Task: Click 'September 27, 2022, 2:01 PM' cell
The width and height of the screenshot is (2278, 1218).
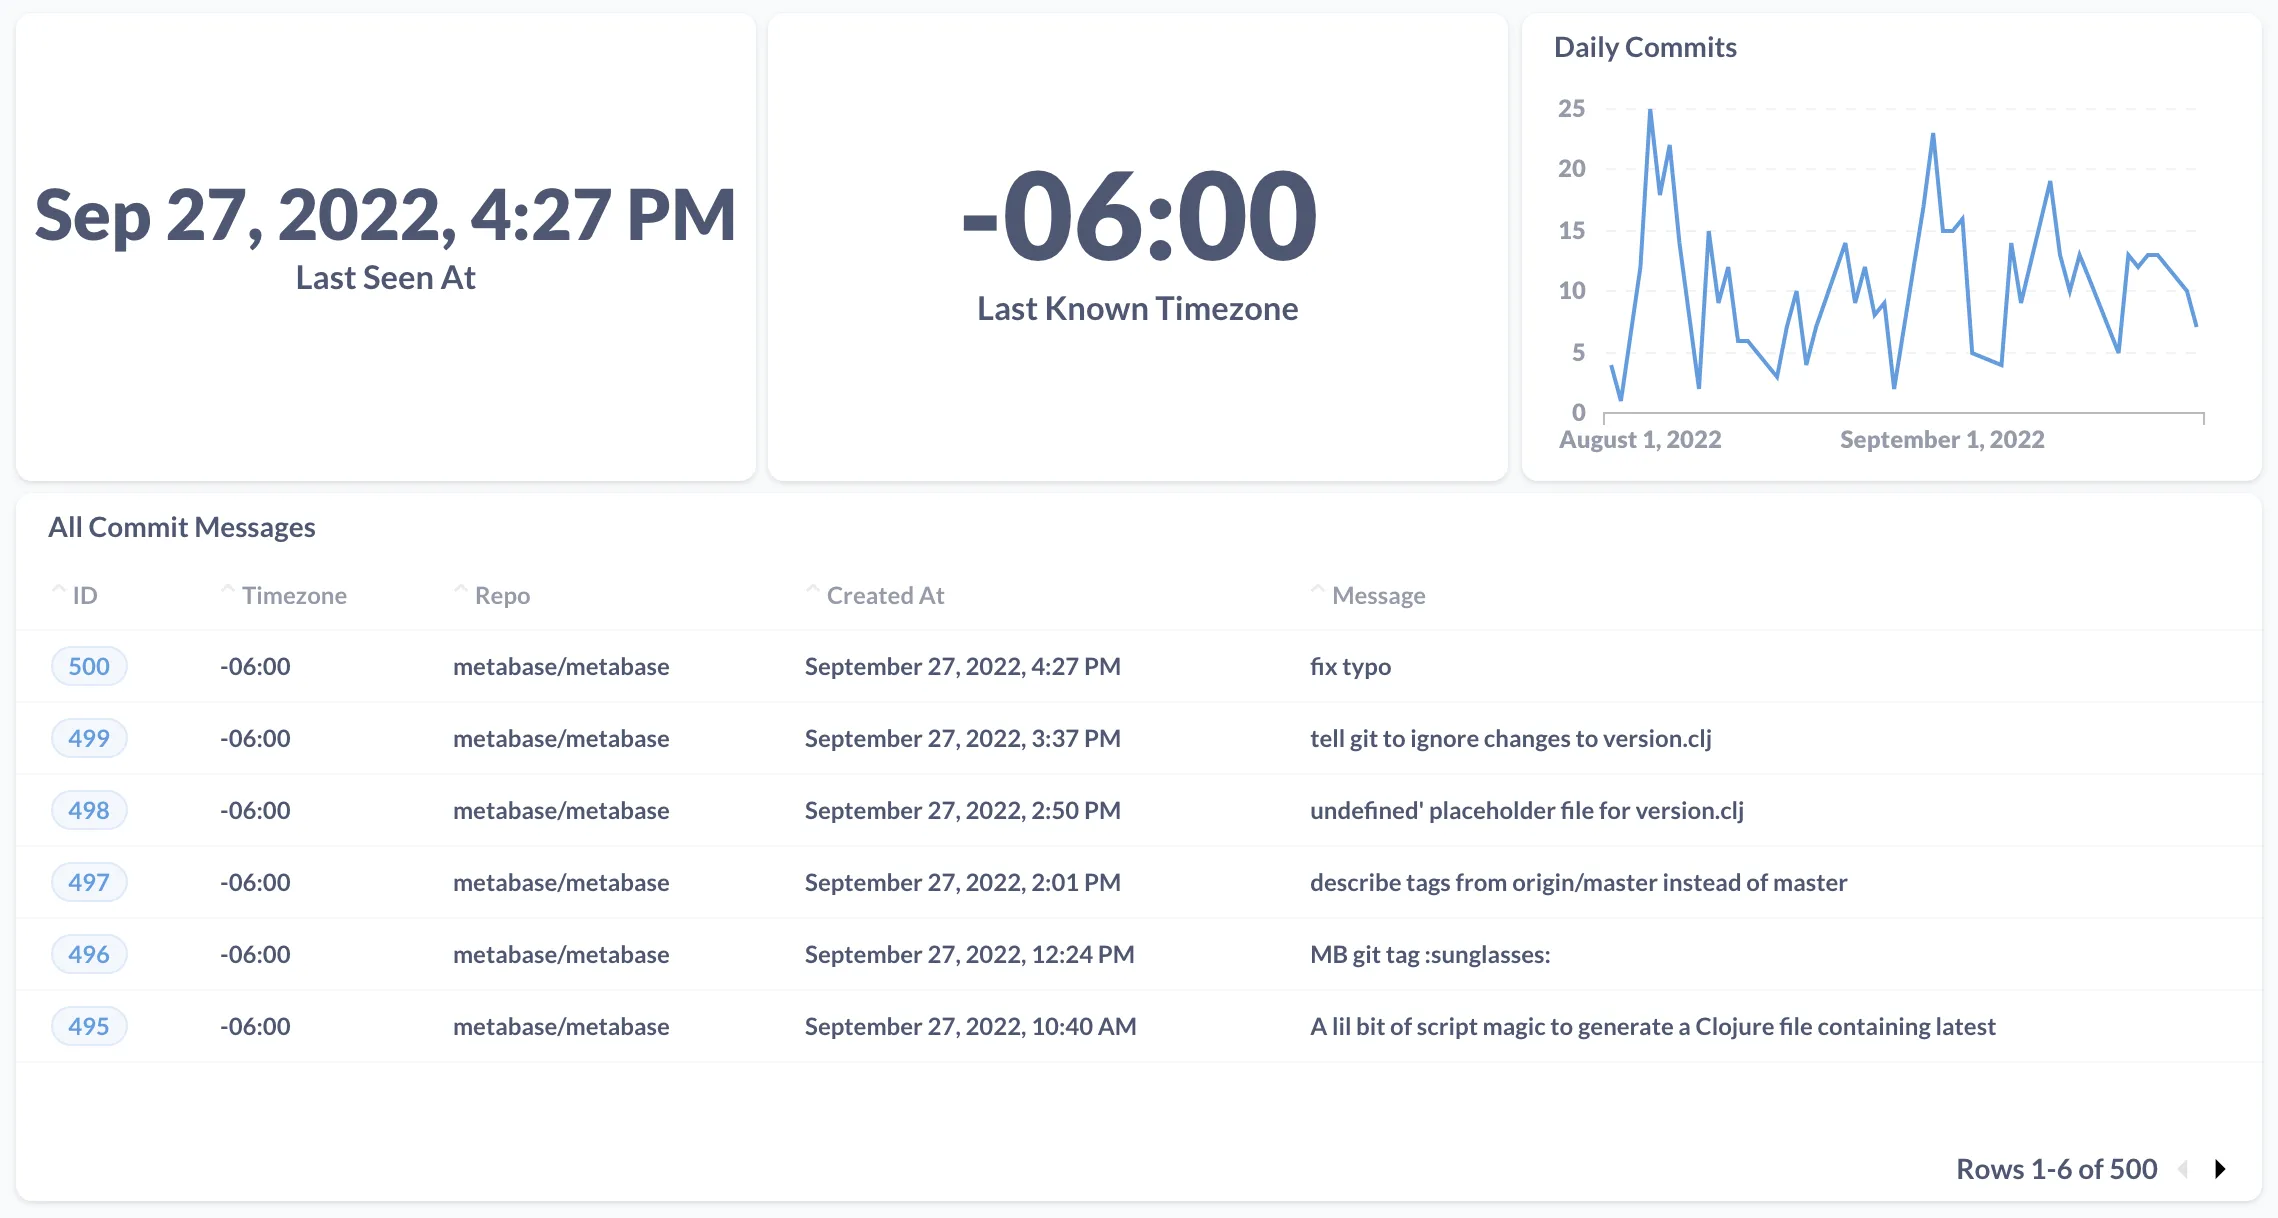Action: (962, 882)
